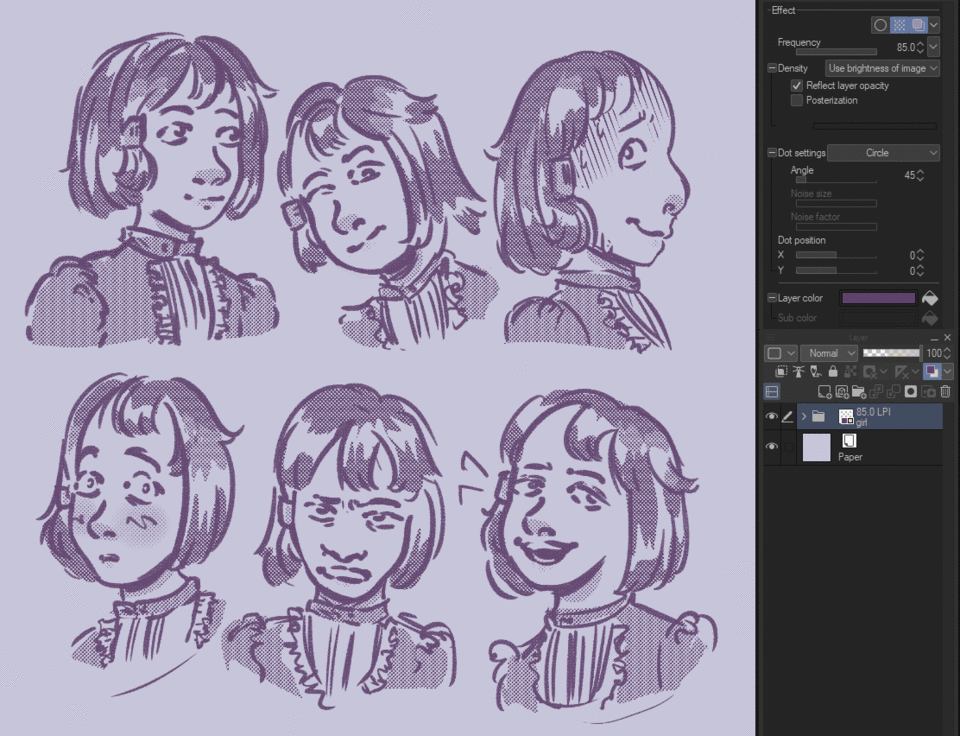This screenshot has height=736, width=960.
Task: Adjust the Dot position Y stepper
Action: click(920, 271)
